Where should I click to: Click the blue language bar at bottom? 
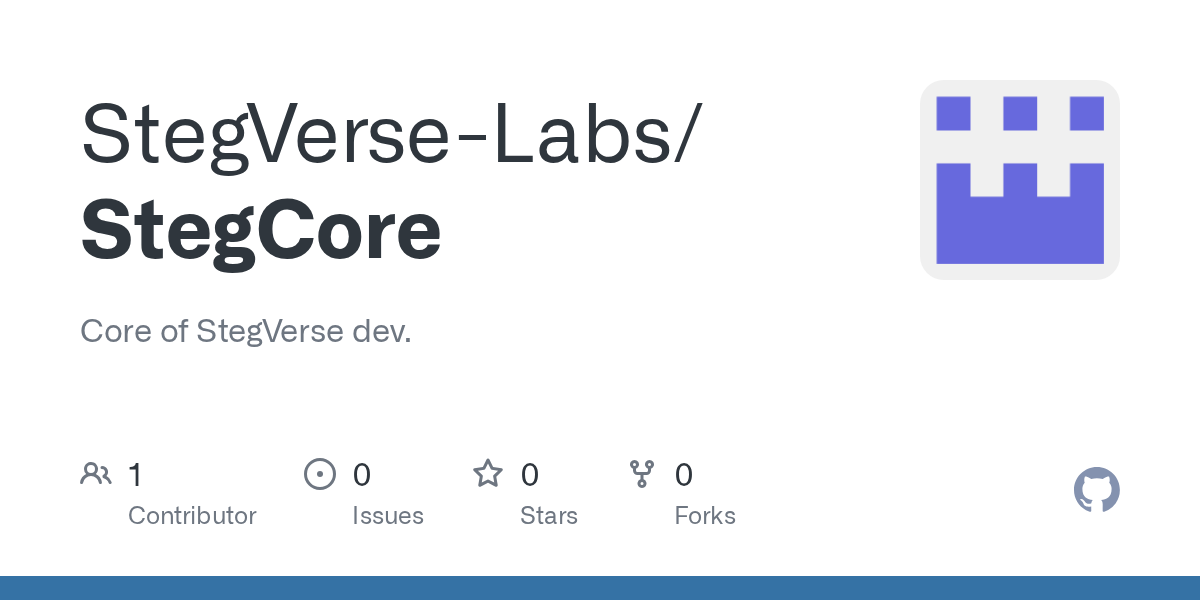[600, 588]
